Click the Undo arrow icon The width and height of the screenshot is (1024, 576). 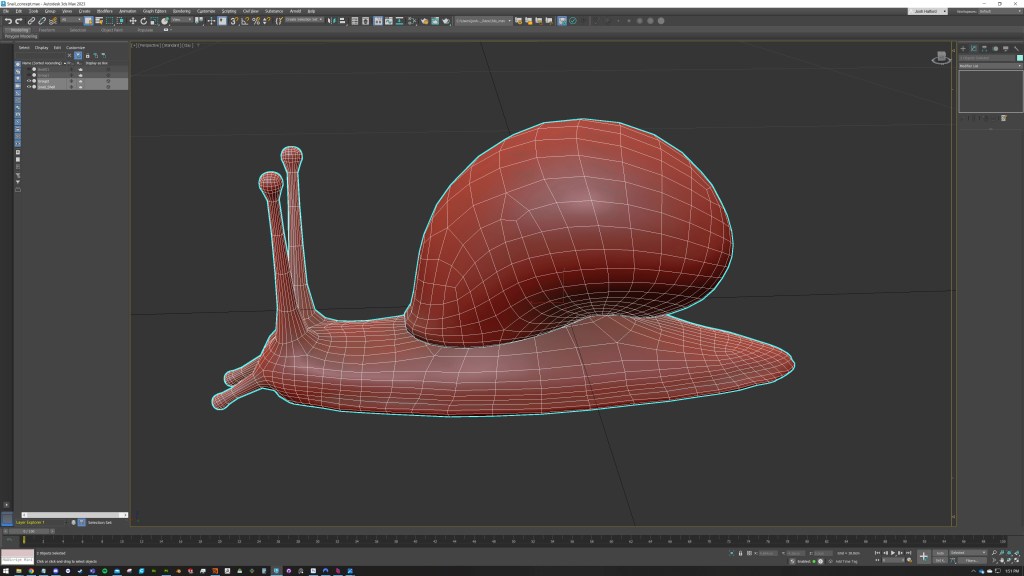click(x=8, y=20)
